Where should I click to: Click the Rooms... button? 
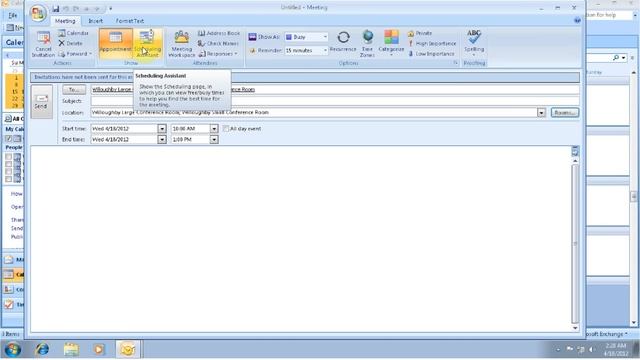coord(565,113)
